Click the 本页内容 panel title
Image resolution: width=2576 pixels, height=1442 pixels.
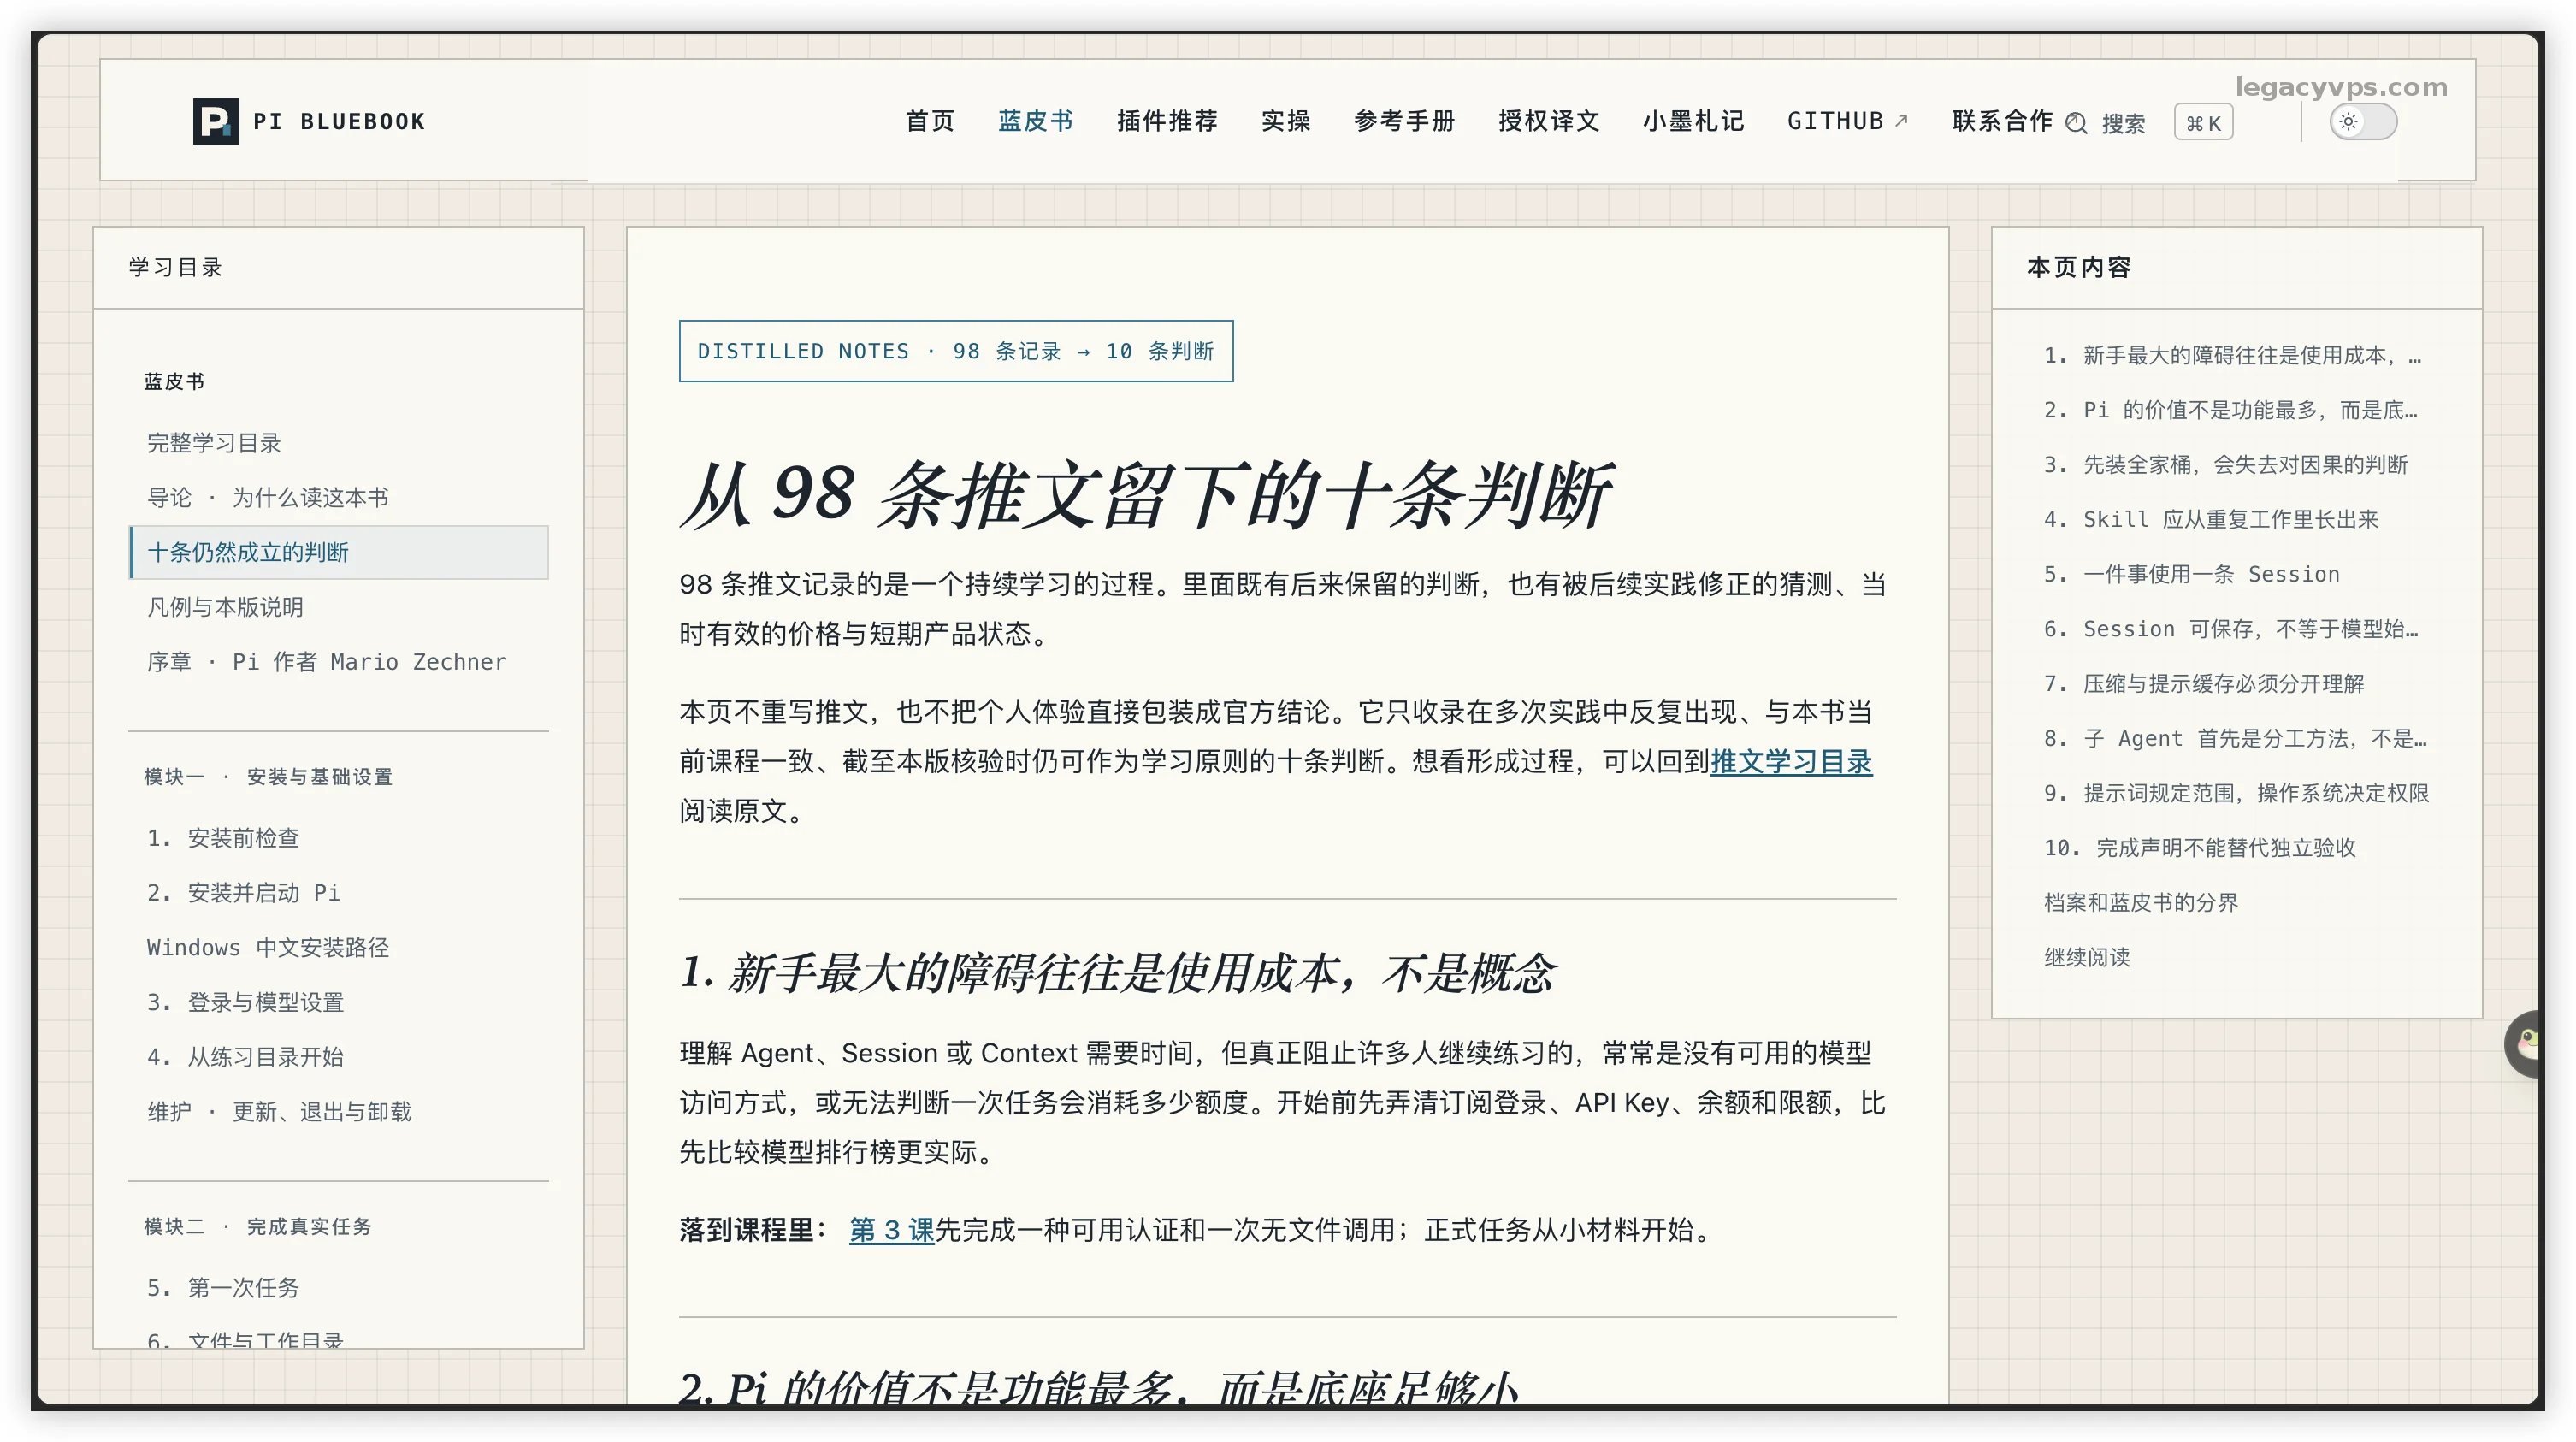2079,268
